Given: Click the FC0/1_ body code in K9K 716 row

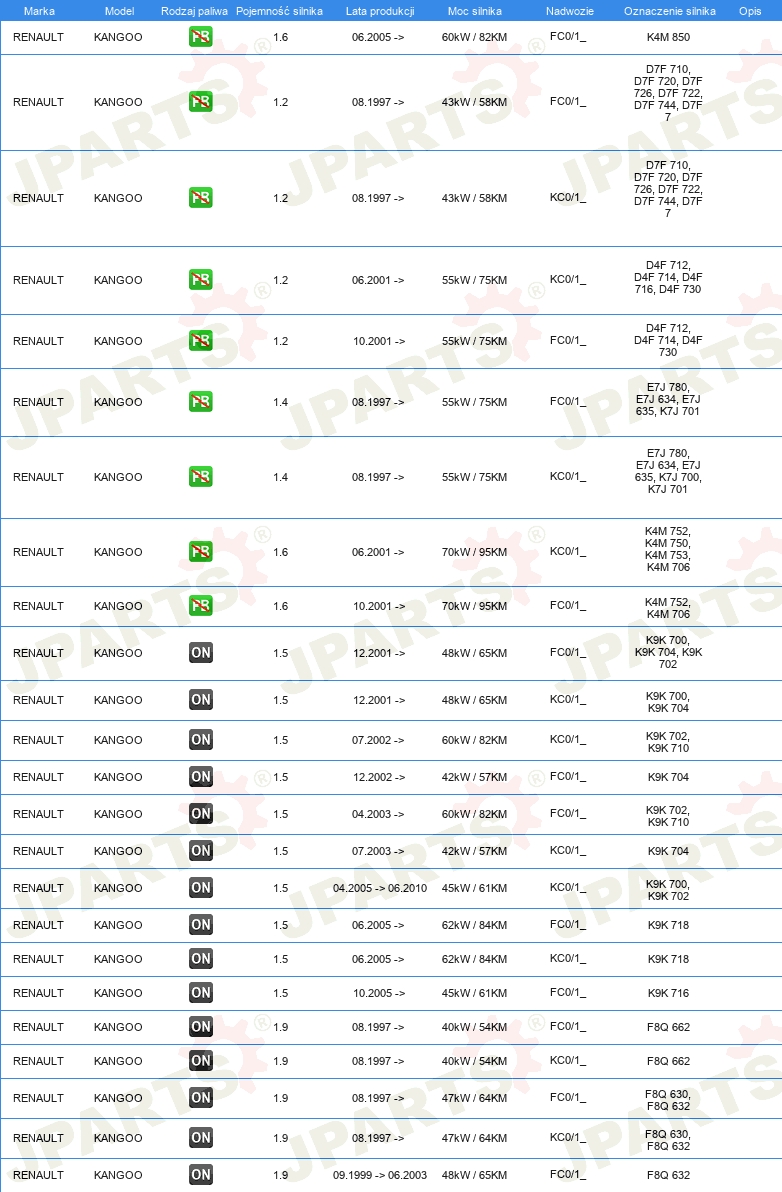Looking at the screenshot, I should coord(568,993).
